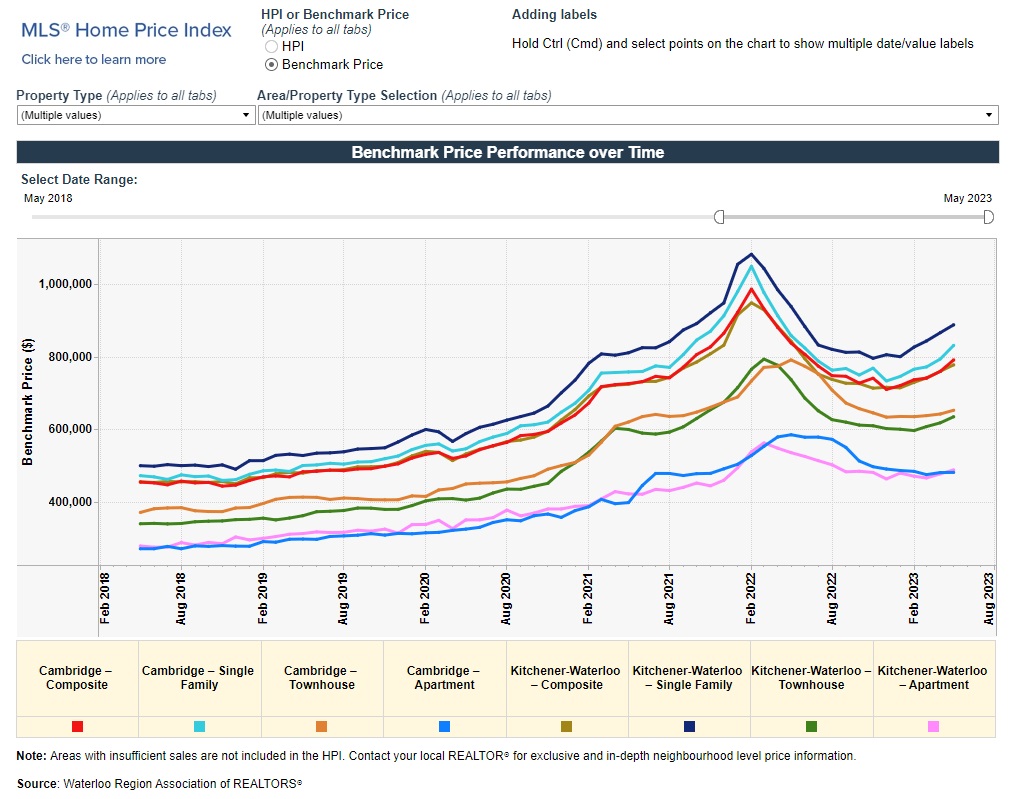The height and width of the screenshot is (799, 1010).
Task: Expand the Area/Property Type Selection dropdown
Action: (628, 115)
